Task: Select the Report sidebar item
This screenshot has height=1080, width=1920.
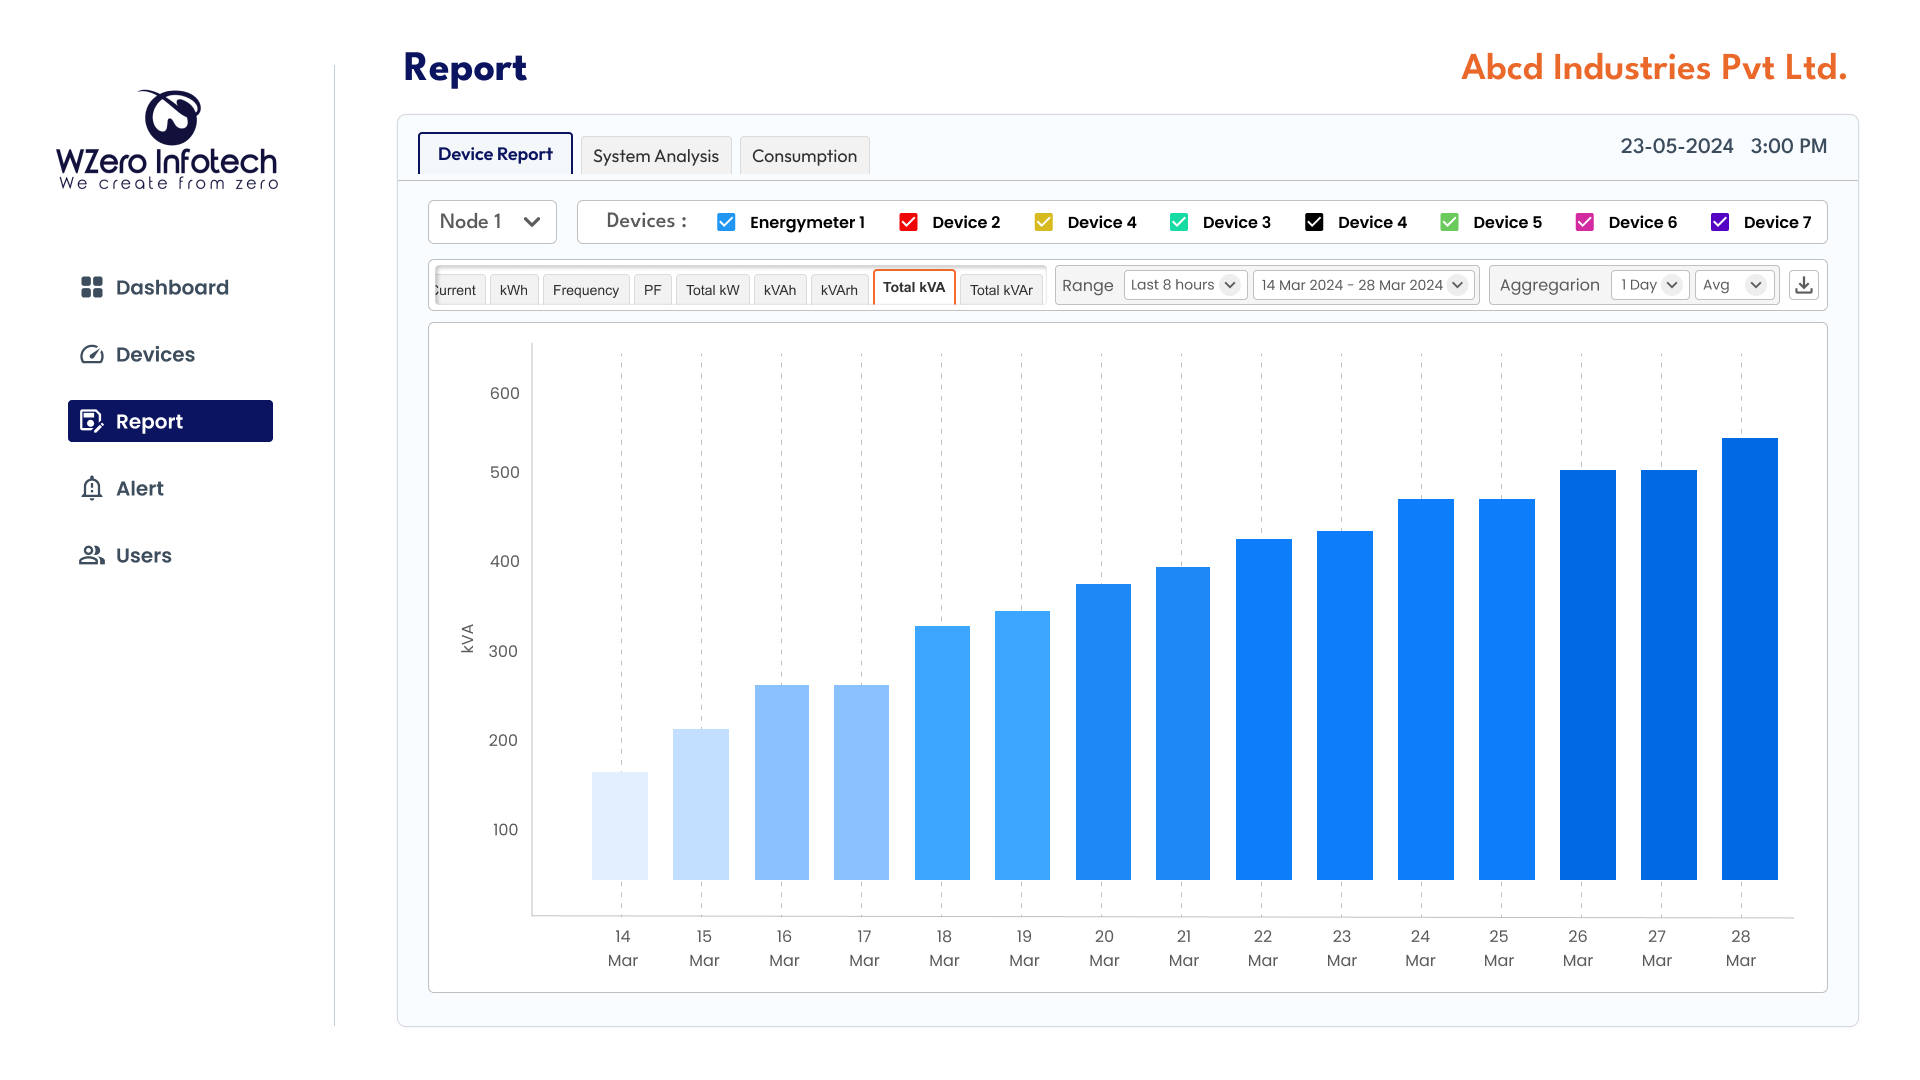Action: point(170,421)
